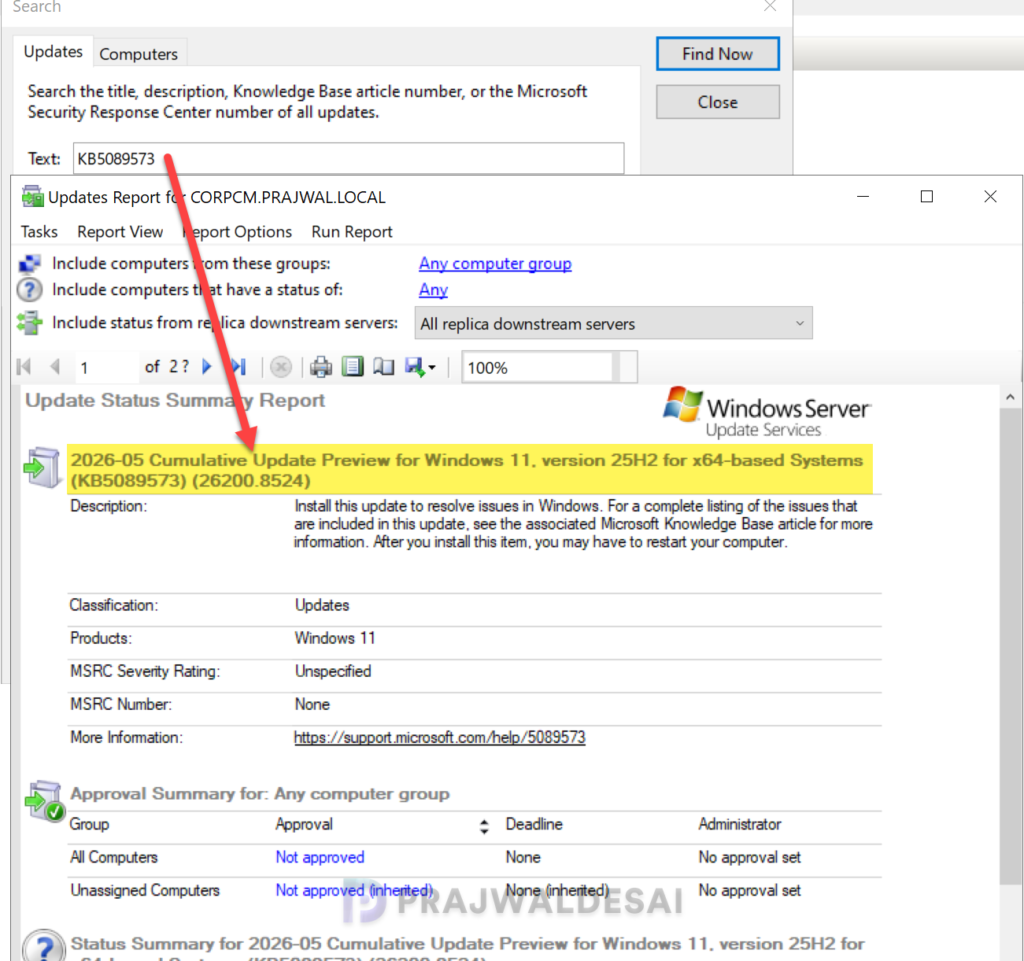
Task: Click the replica downstream servers icon
Action: [29, 323]
